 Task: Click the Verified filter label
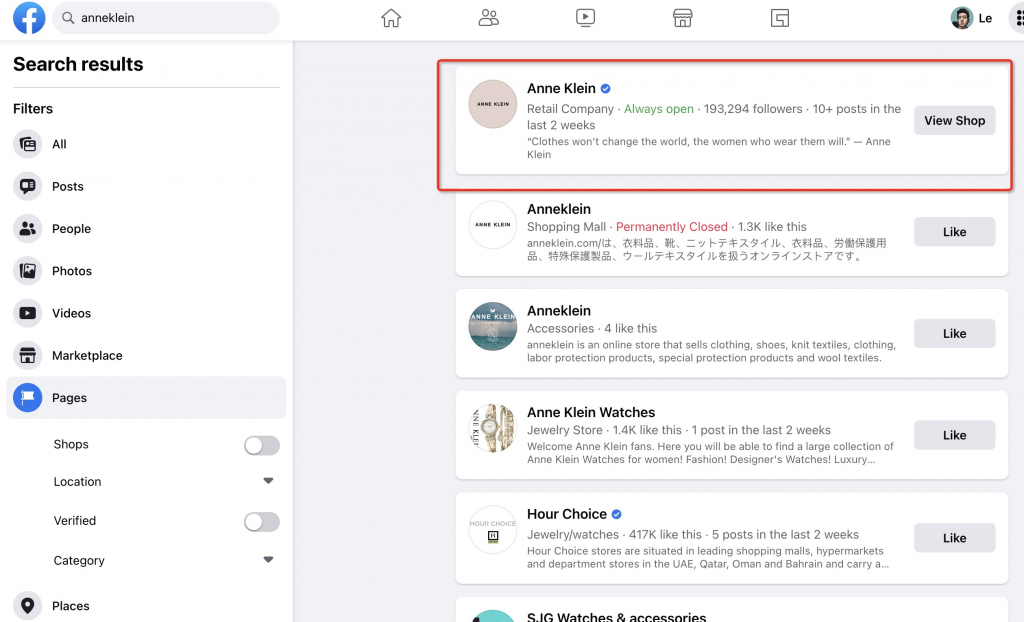[x=75, y=521]
